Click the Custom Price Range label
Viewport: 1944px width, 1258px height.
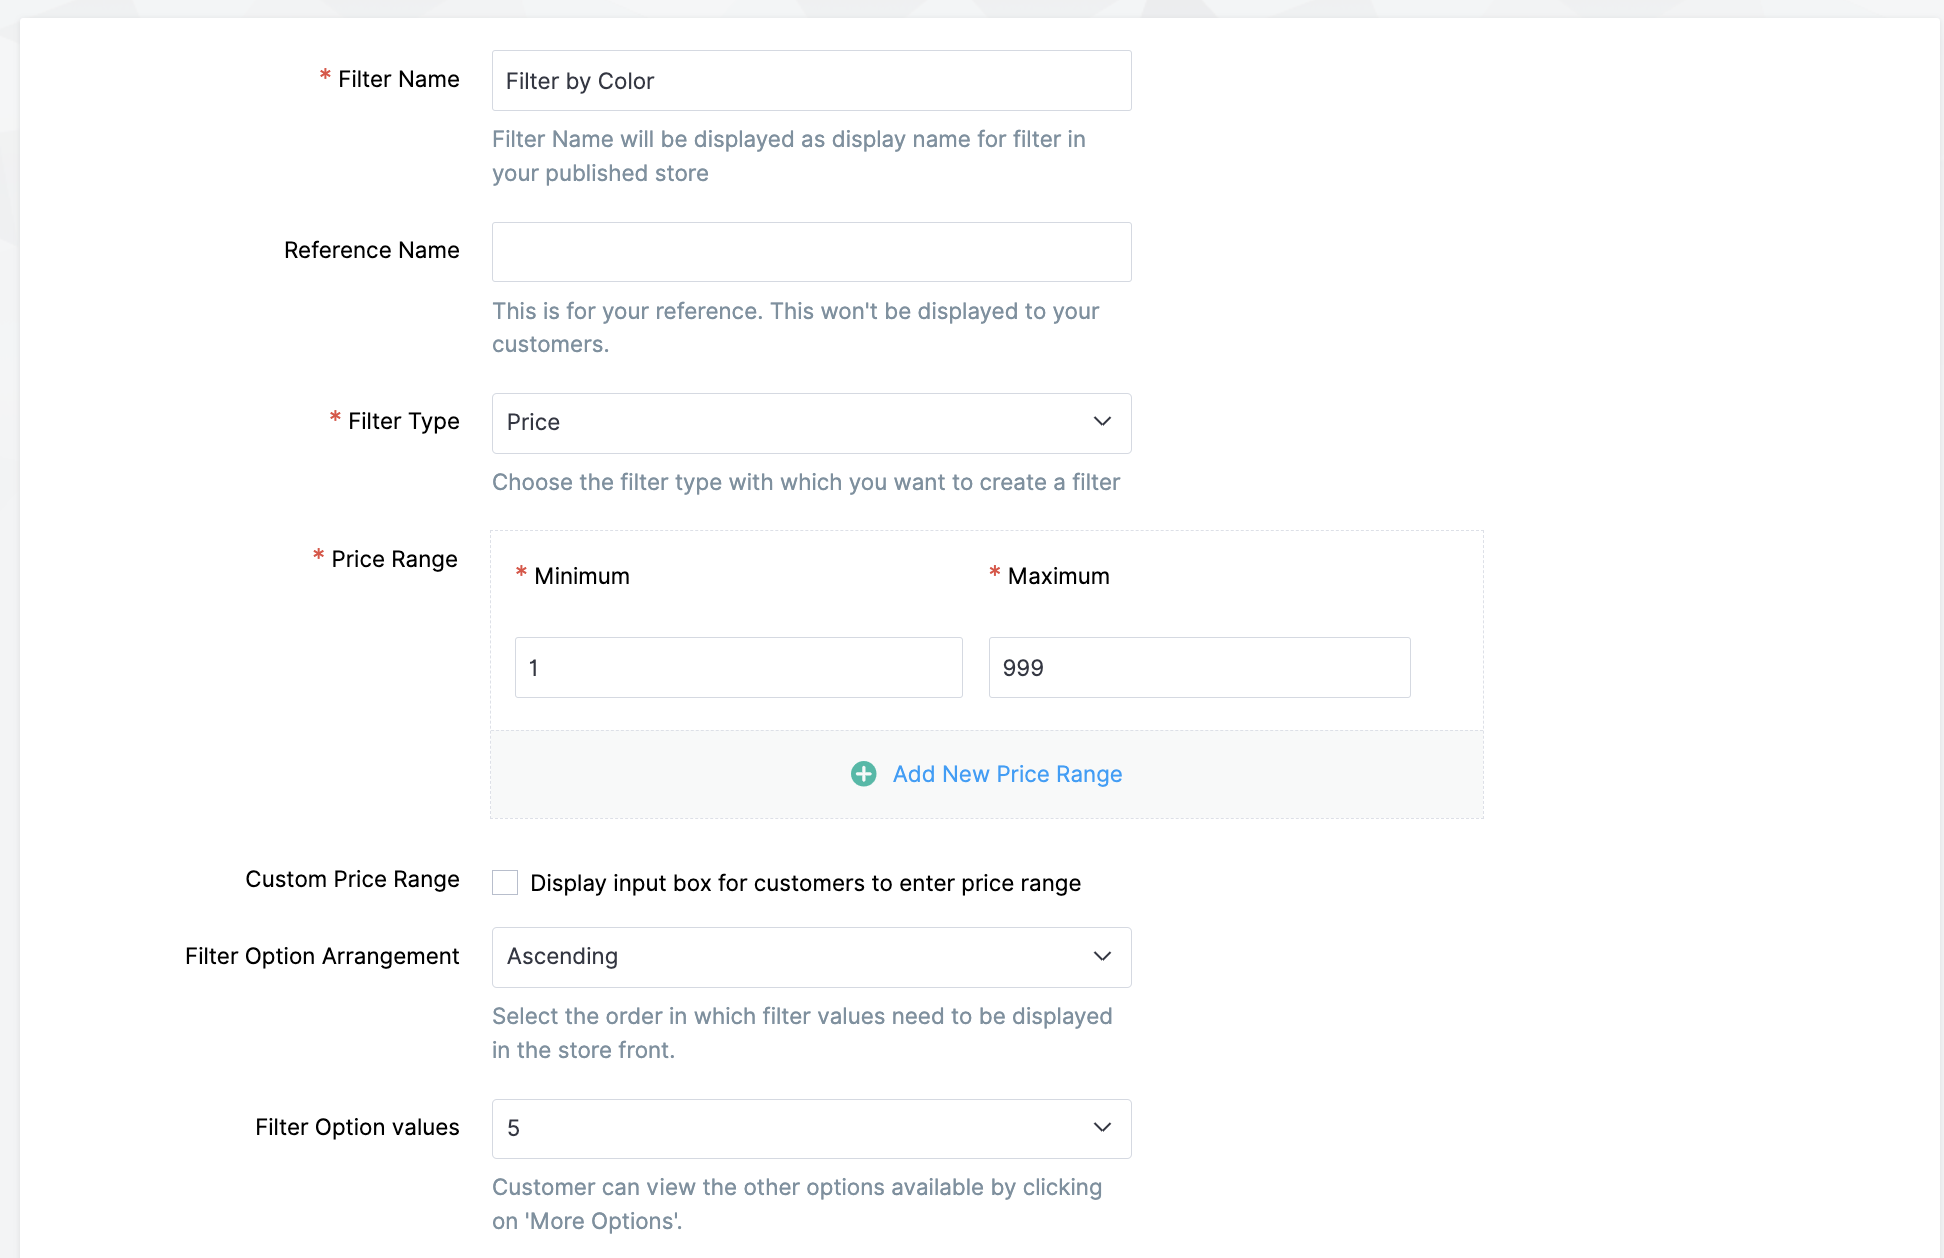tap(352, 879)
